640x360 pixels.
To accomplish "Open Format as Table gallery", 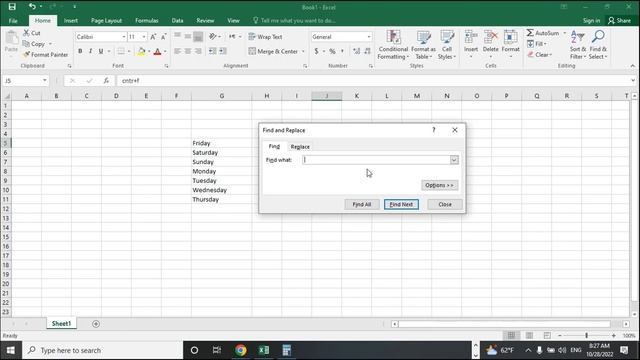I will [x=423, y=45].
